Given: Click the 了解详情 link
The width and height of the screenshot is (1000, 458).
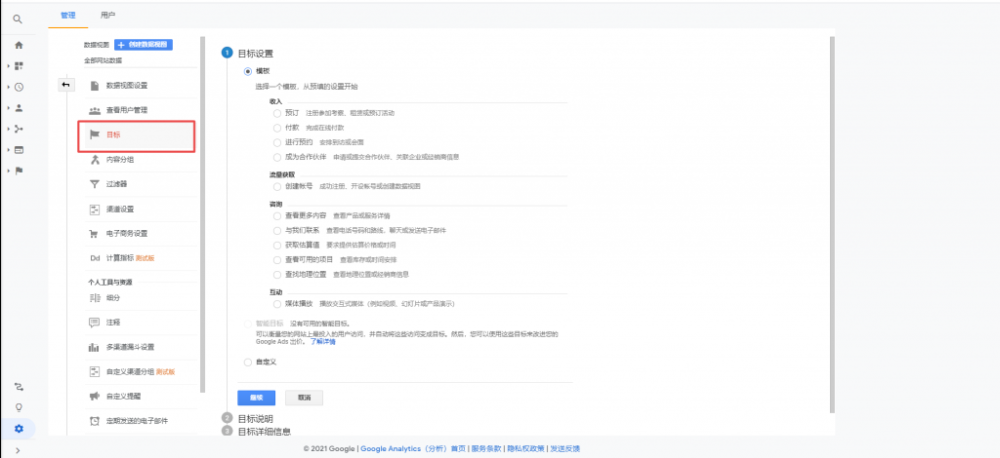Looking at the screenshot, I should [x=322, y=342].
